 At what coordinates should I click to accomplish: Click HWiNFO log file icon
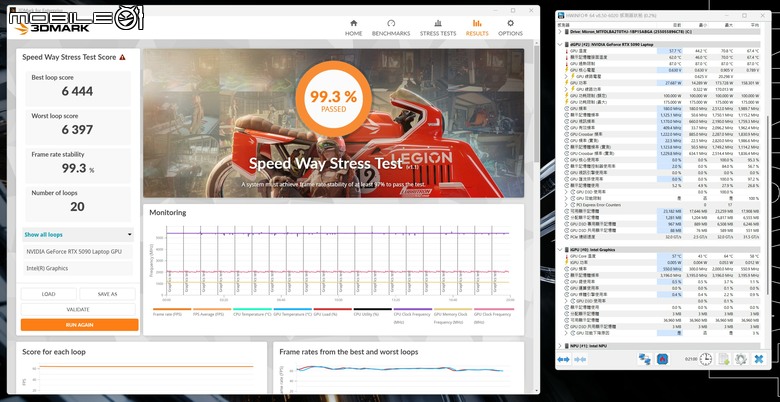pyautogui.click(x=724, y=359)
